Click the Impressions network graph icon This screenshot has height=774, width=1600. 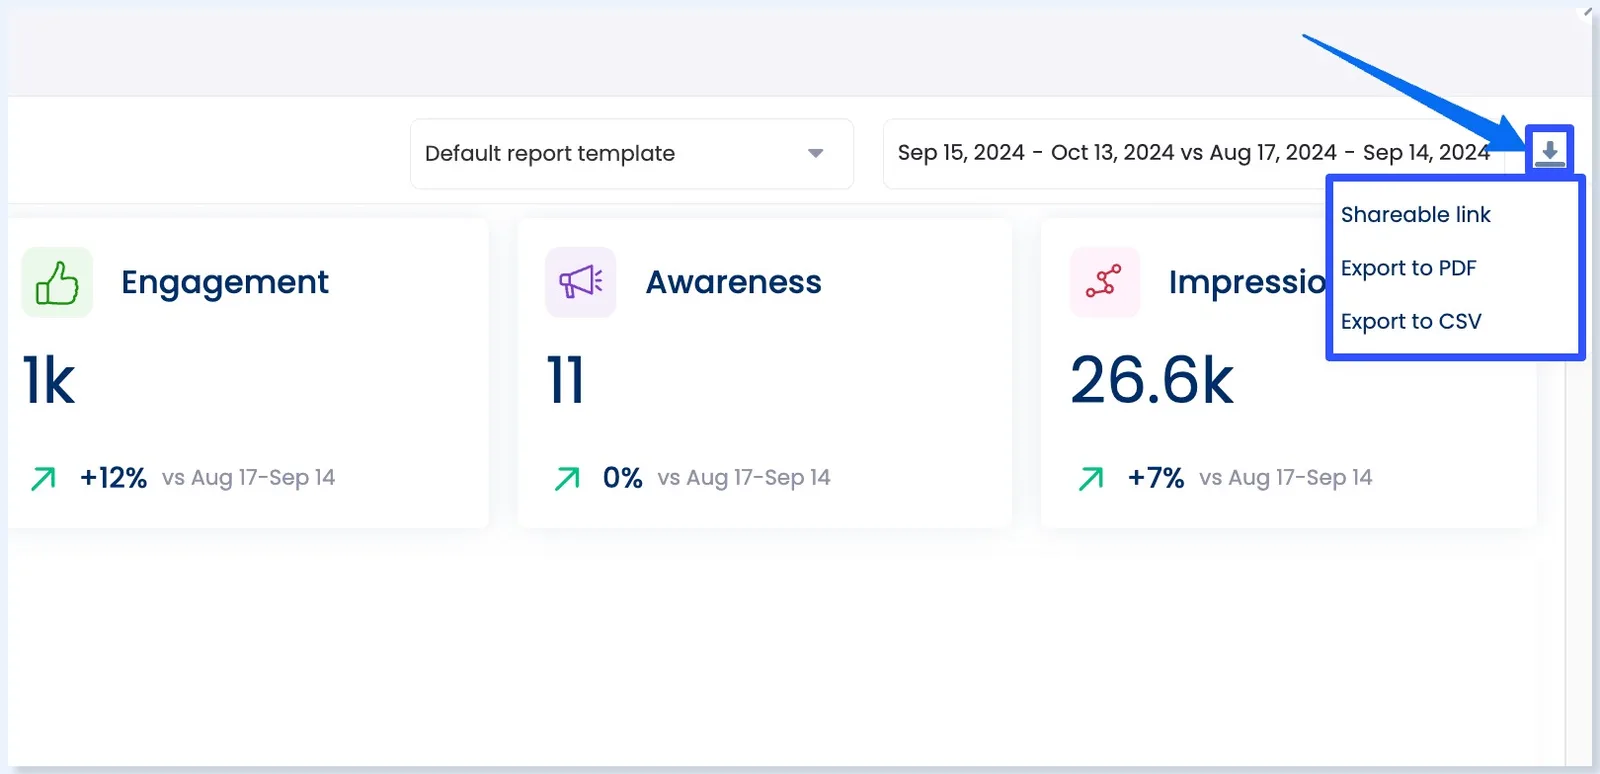tap(1104, 283)
